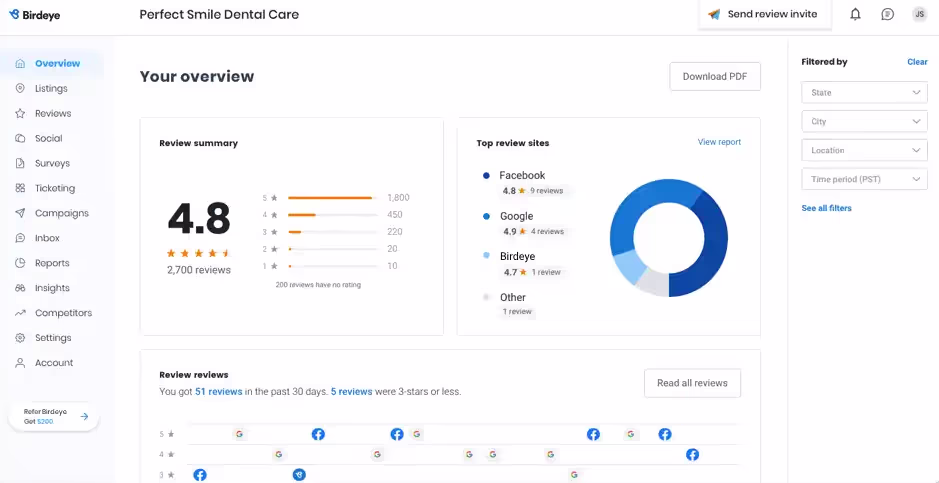Click the View report link
Screen dimensions: 939x483
click(x=719, y=142)
